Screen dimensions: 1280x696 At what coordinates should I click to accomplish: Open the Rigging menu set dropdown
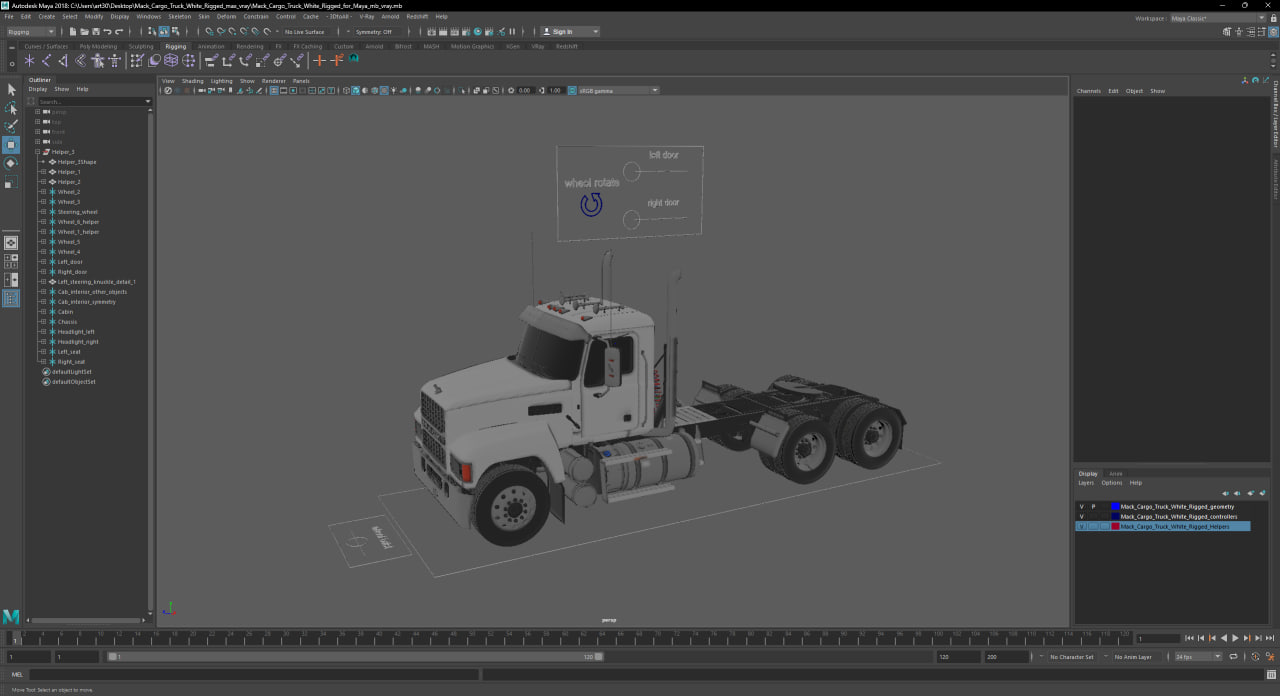(x=30, y=32)
